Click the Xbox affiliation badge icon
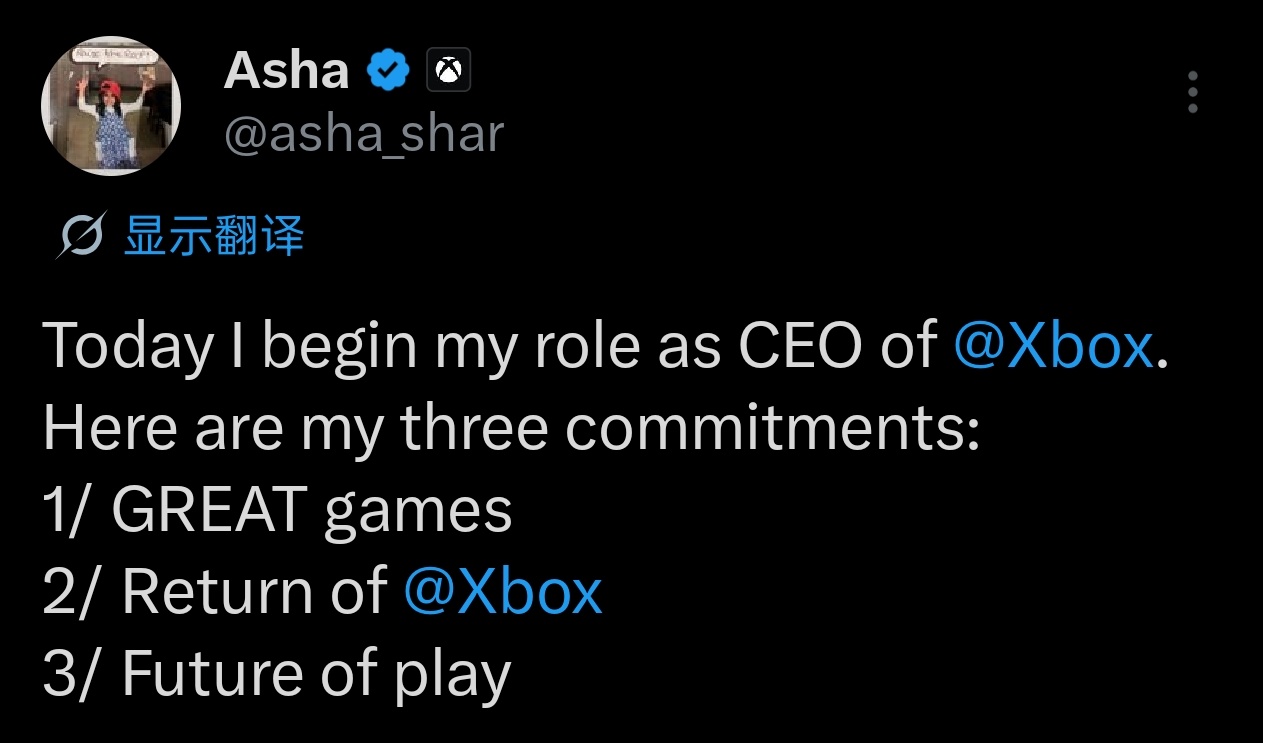Screen dimensions: 1263x743 point(449,71)
